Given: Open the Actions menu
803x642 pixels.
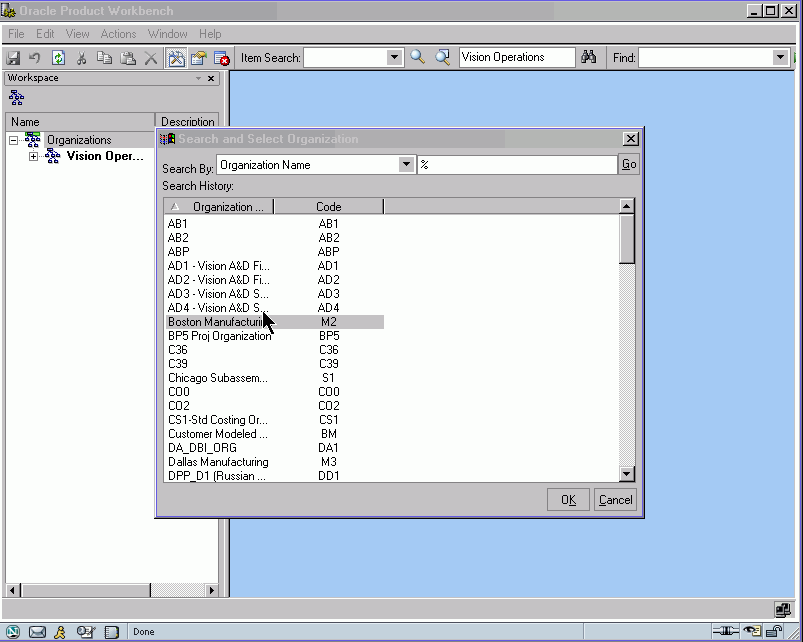Looking at the screenshot, I should point(118,34).
